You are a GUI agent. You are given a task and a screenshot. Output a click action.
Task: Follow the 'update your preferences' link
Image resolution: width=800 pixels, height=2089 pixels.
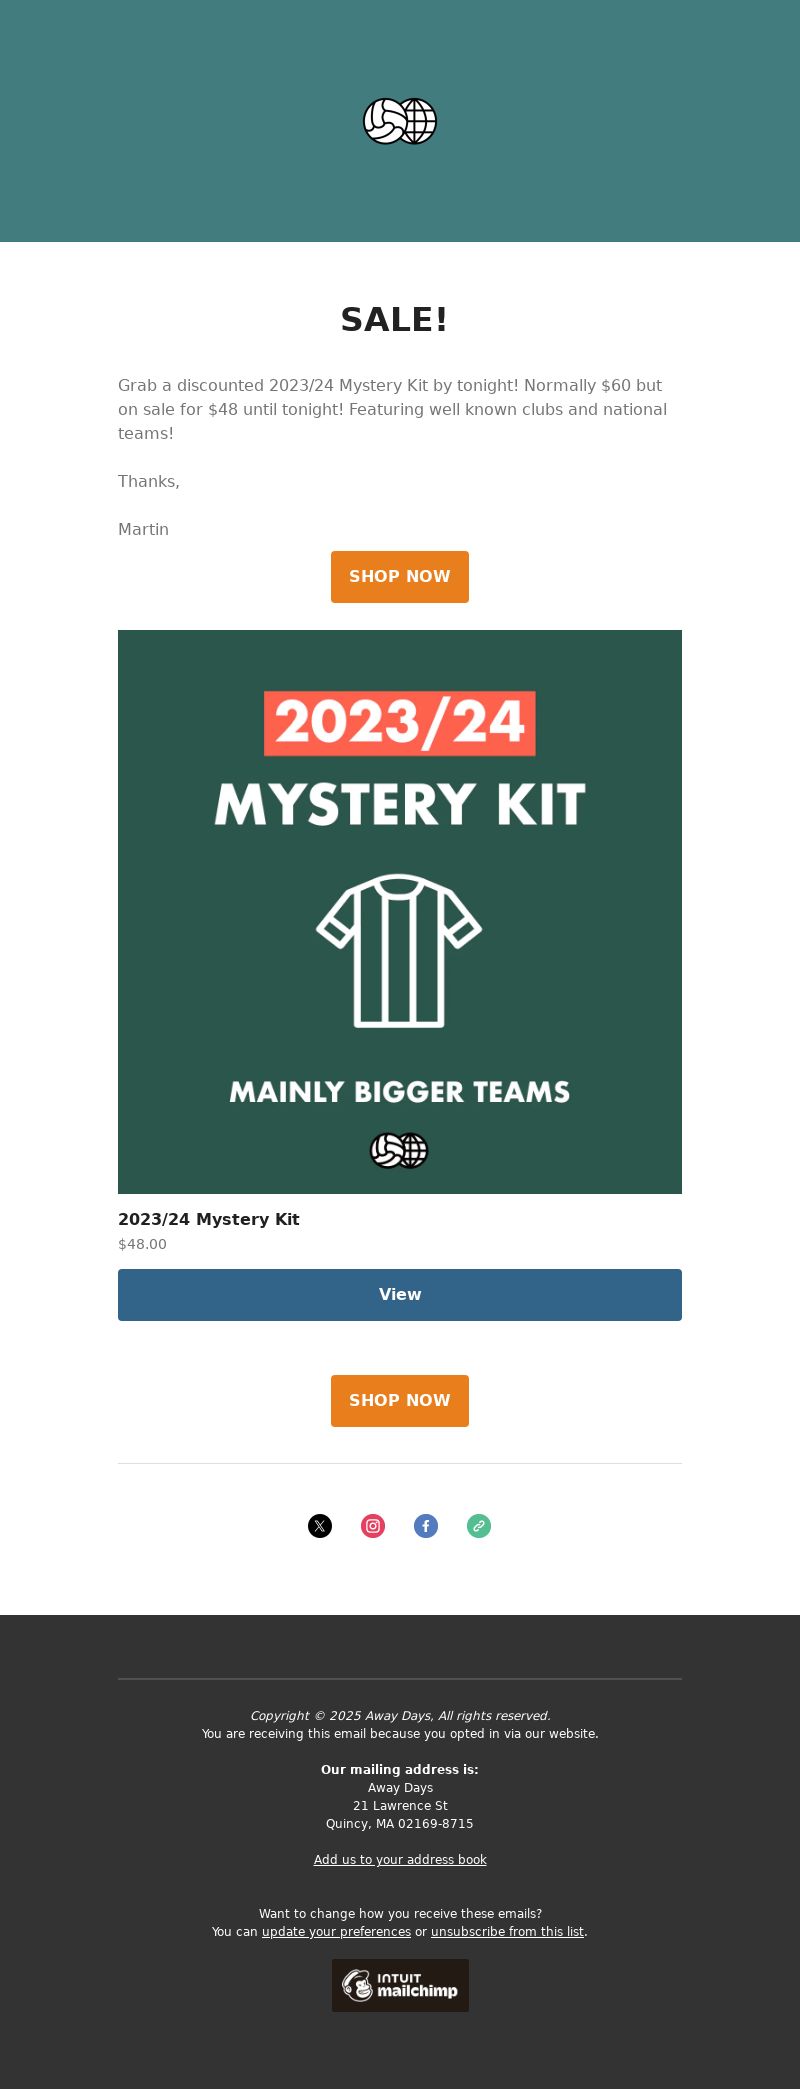coord(336,1932)
